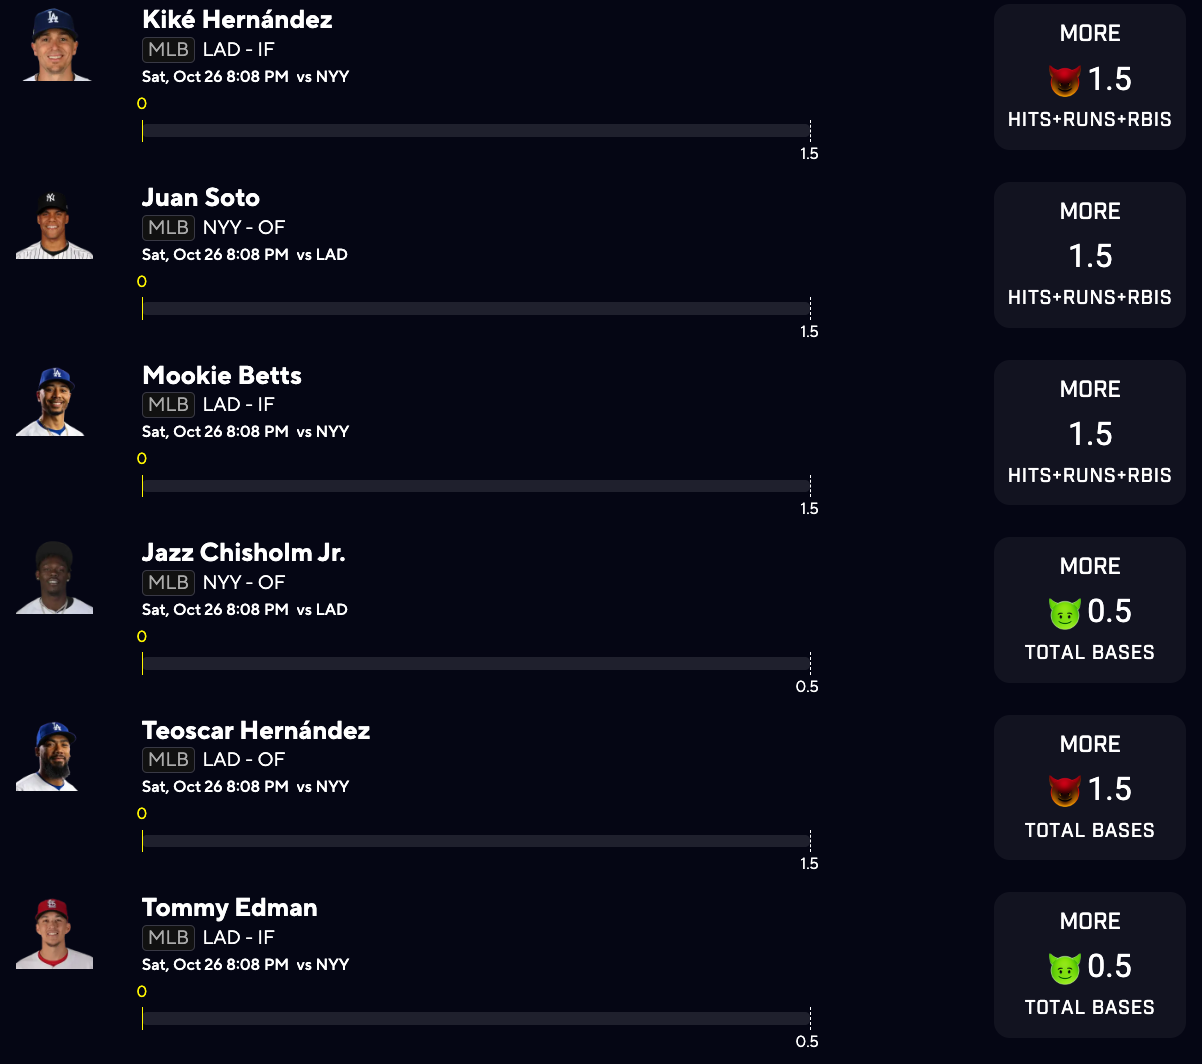Screen dimensions: 1202x1064
Task: Click Teoscar Hernández's total bases progress bar
Action: click(x=475, y=841)
